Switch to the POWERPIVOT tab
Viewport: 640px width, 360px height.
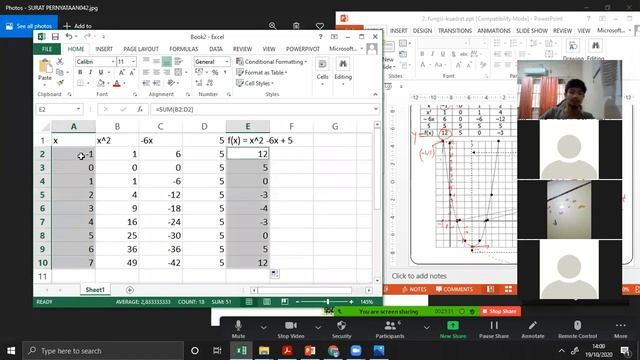(303, 49)
